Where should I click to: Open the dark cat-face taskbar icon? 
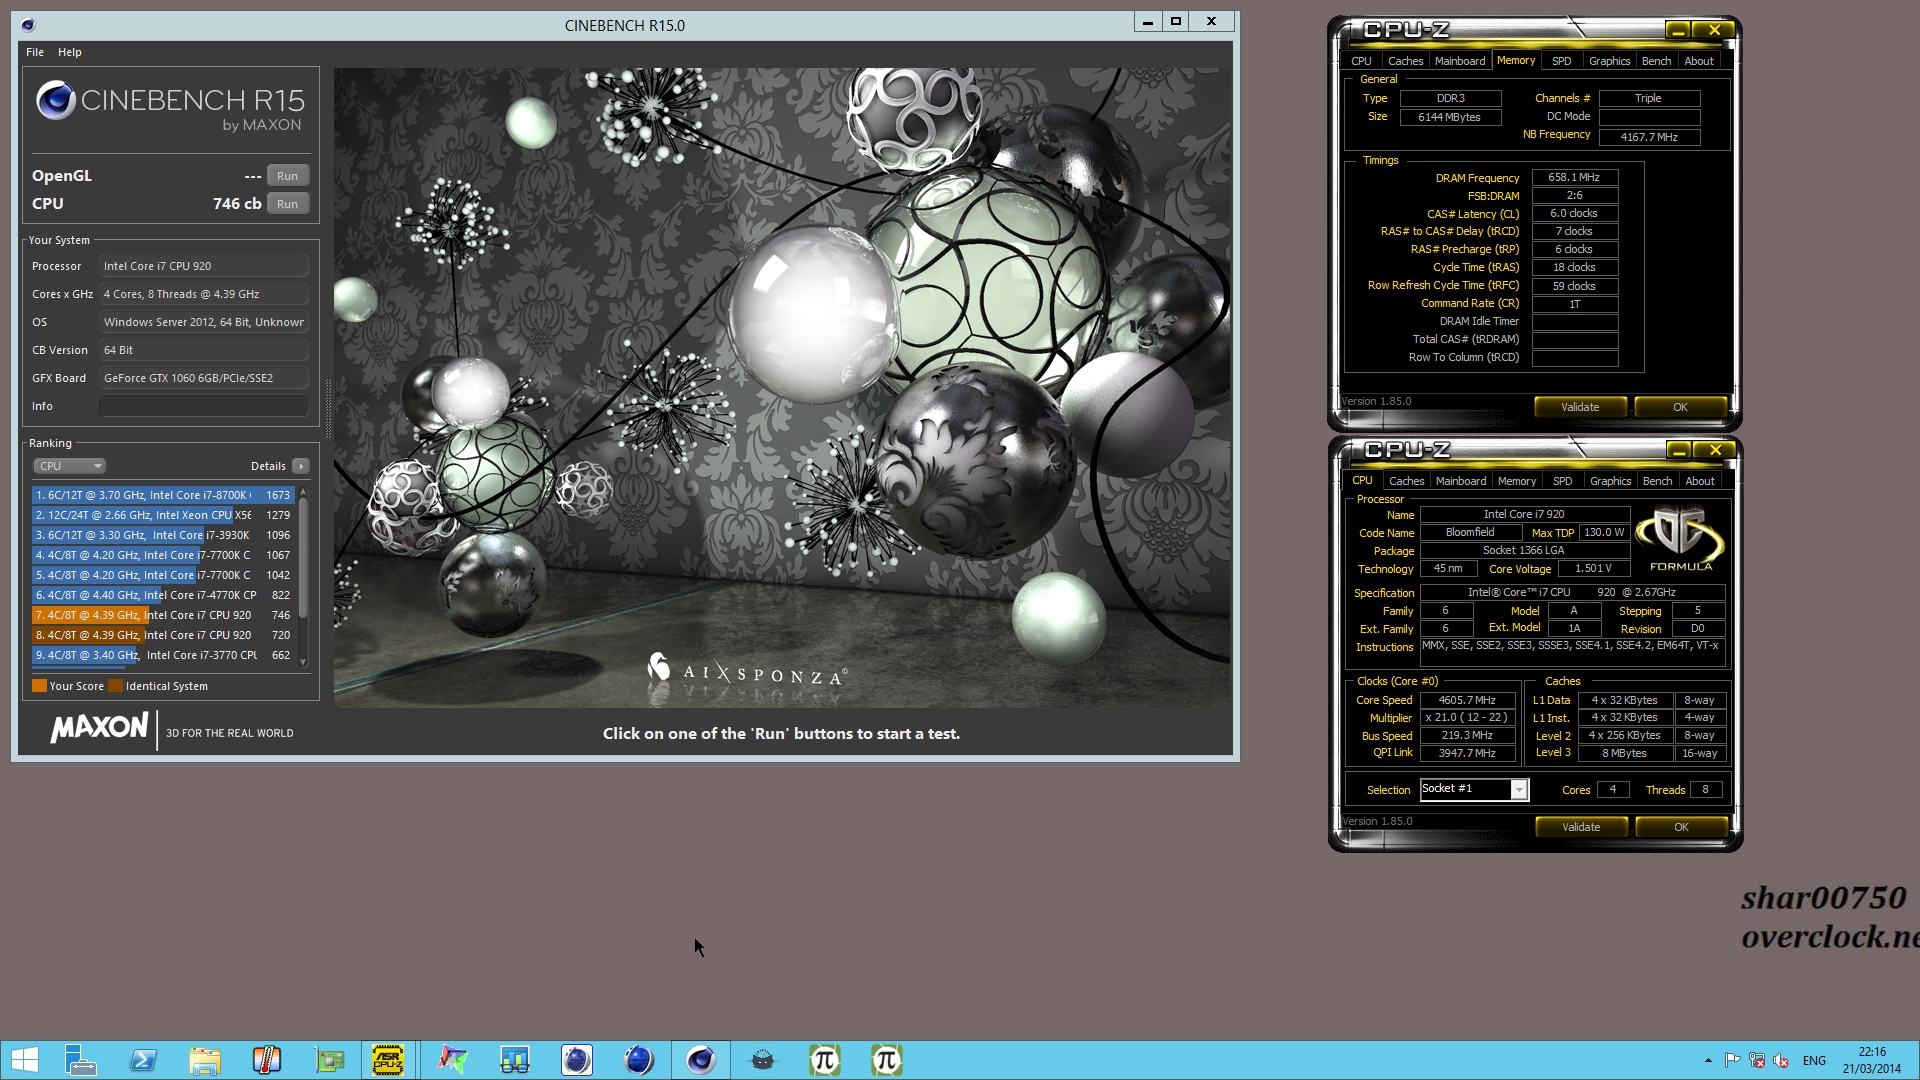763,1060
